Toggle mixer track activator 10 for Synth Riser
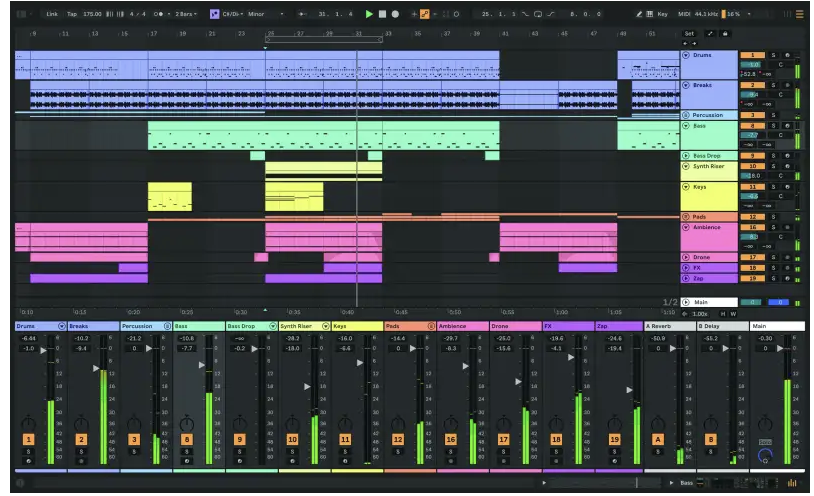This screenshot has height=496, width=814. click(x=292, y=439)
